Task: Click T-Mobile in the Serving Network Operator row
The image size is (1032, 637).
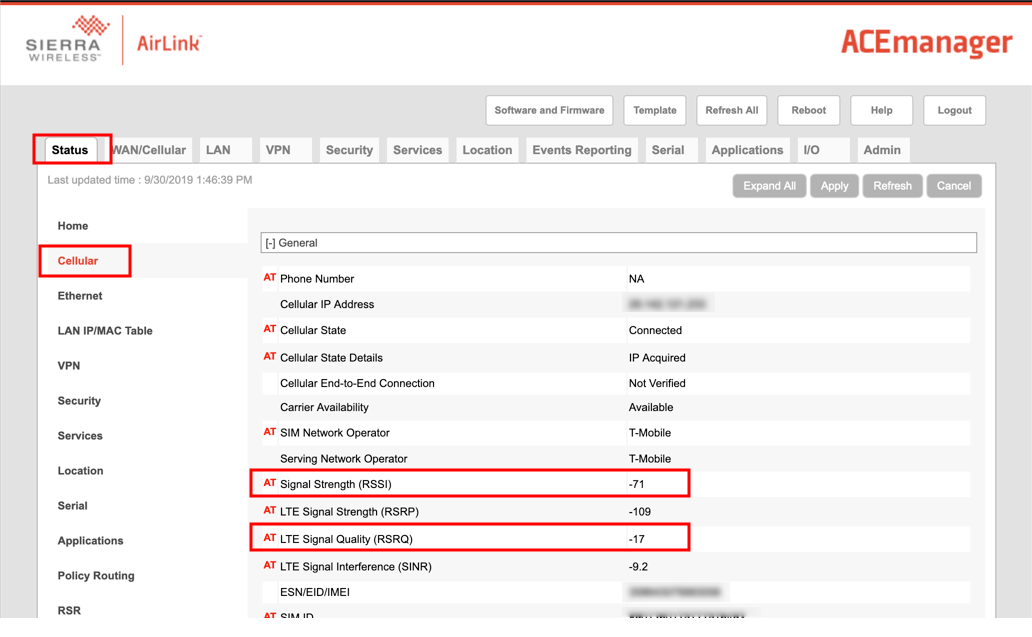Action: pos(650,459)
